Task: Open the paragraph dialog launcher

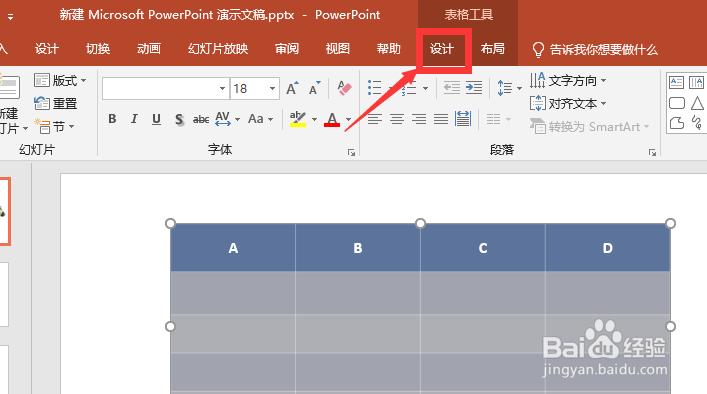Action: [652, 153]
